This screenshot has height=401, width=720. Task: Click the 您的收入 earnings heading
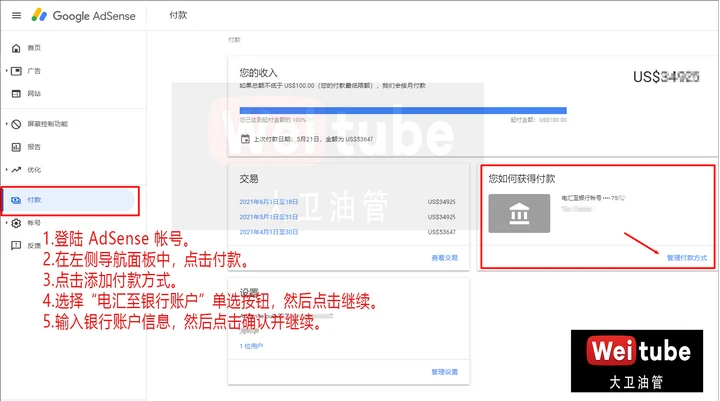coord(258,73)
